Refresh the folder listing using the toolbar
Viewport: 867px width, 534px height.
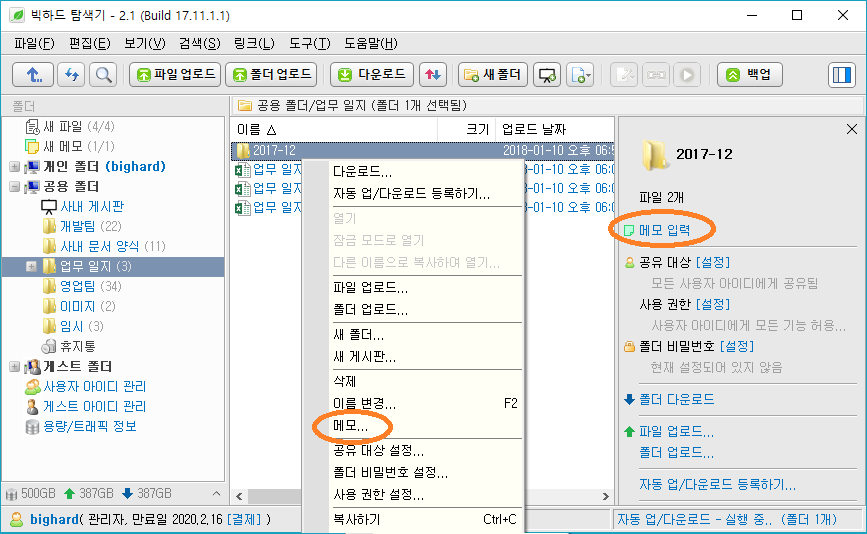pyautogui.click(x=71, y=75)
